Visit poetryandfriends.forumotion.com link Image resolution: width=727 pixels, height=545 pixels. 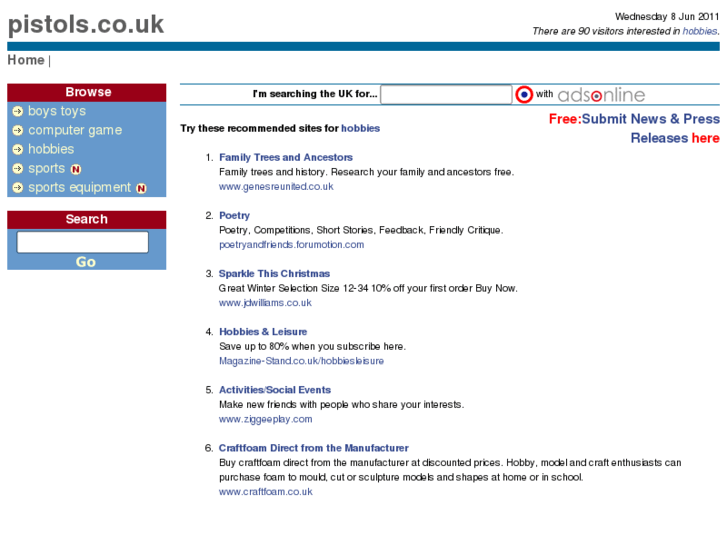point(291,244)
